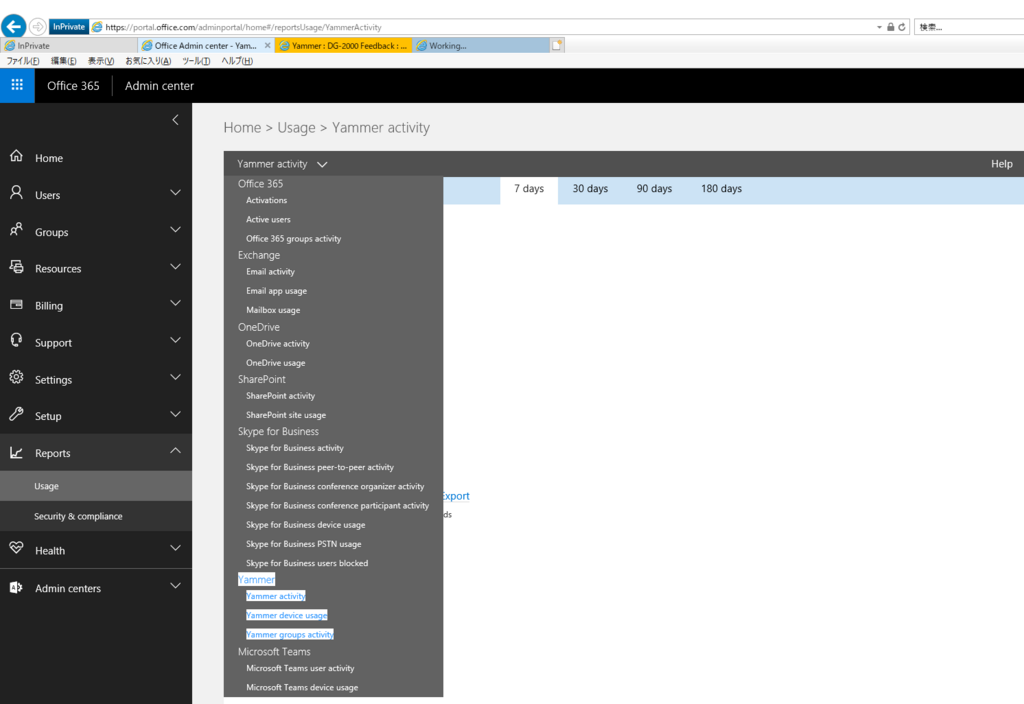
Task: Expand the Support section chevron
Action: coord(175,340)
